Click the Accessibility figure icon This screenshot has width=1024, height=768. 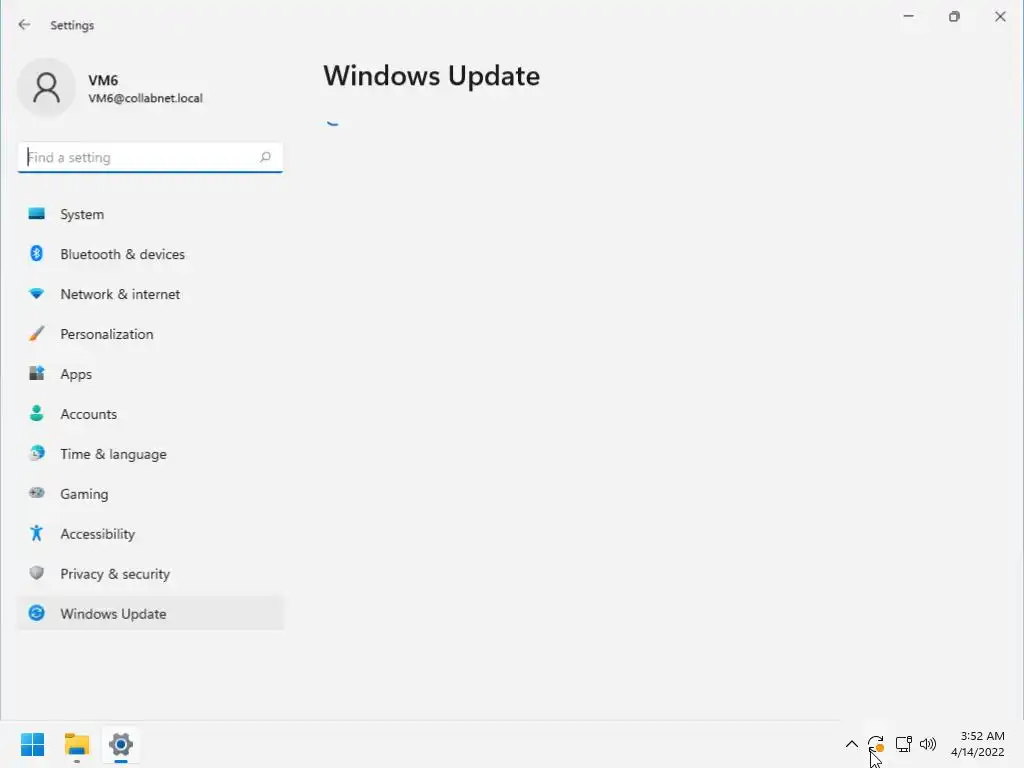pos(37,534)
